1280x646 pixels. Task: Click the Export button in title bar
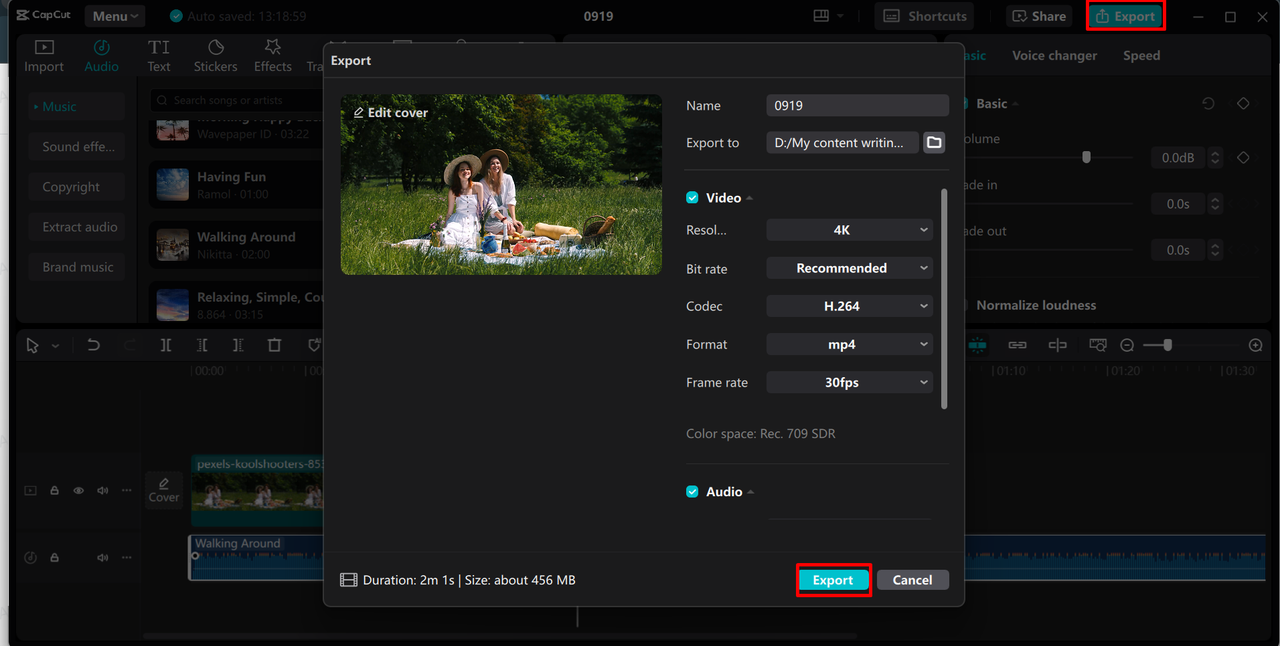click(x=1125, y=16)
